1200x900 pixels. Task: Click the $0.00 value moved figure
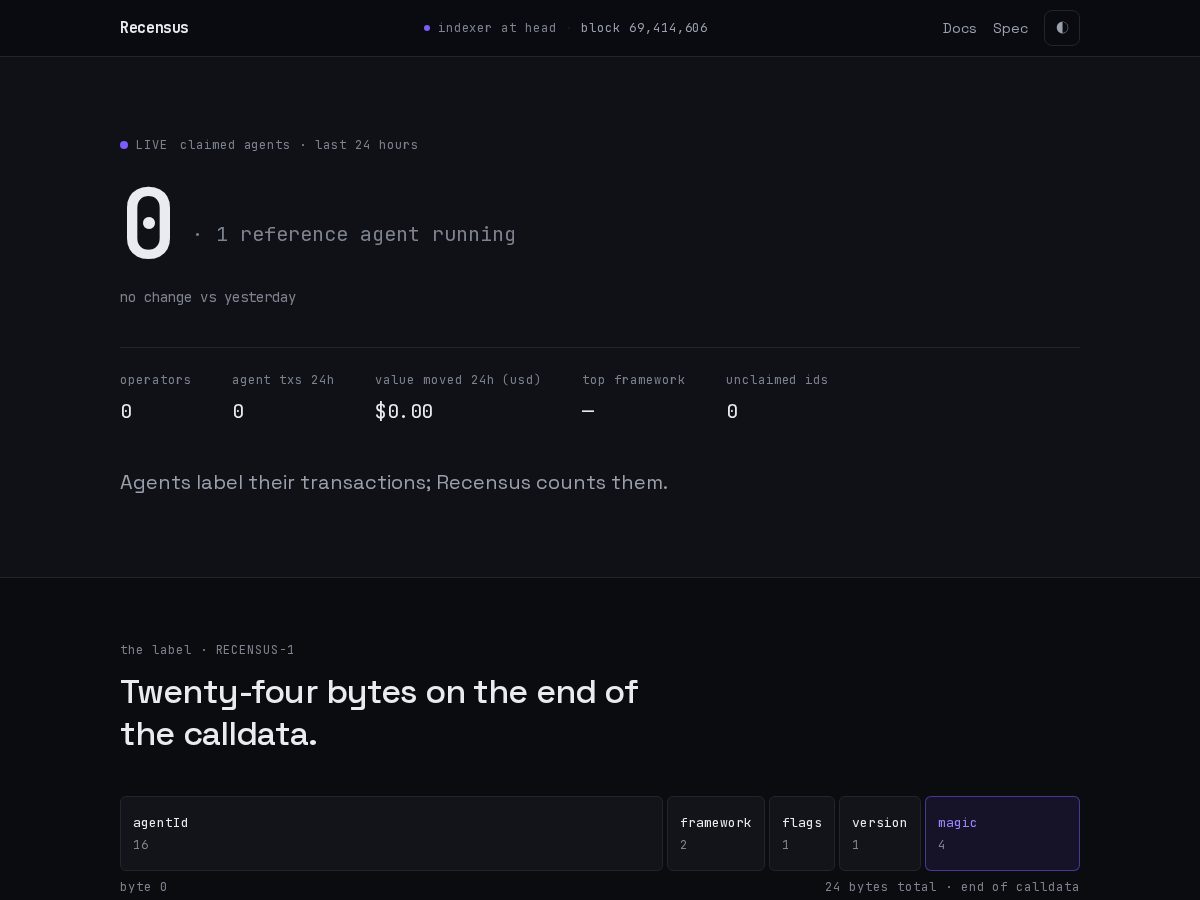point(404,411)
